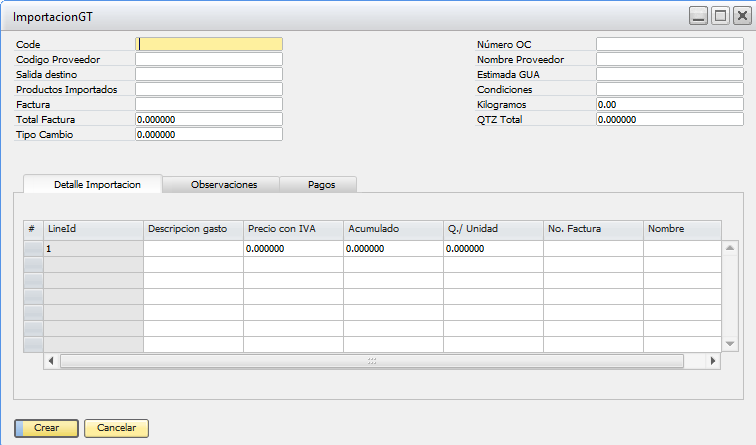
Task: Switch to the Observaciones tab
Action: (x=224, y=185)
